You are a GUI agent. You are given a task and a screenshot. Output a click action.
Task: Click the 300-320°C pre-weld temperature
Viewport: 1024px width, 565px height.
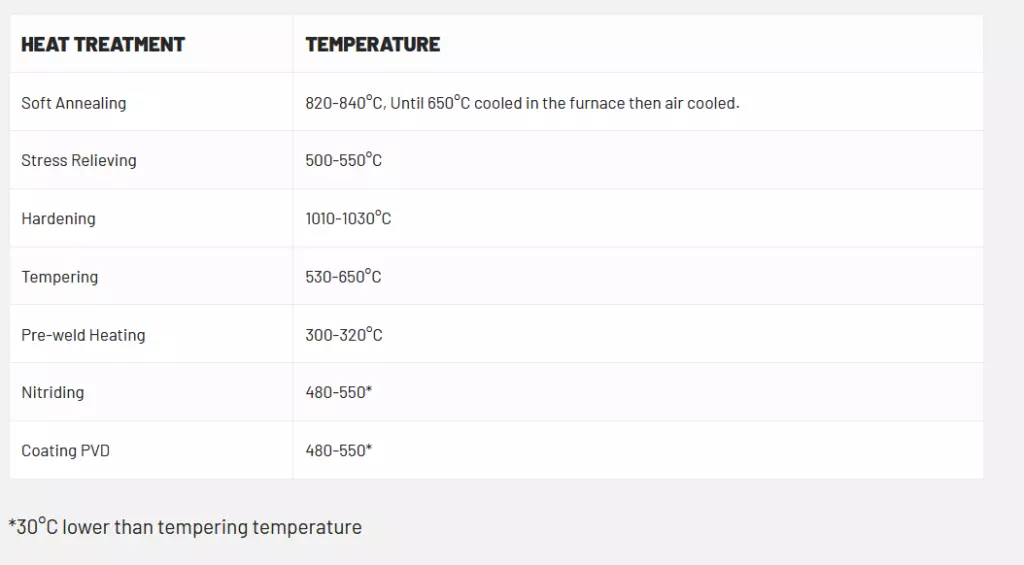pyautogui.click(x=344, y=335)
